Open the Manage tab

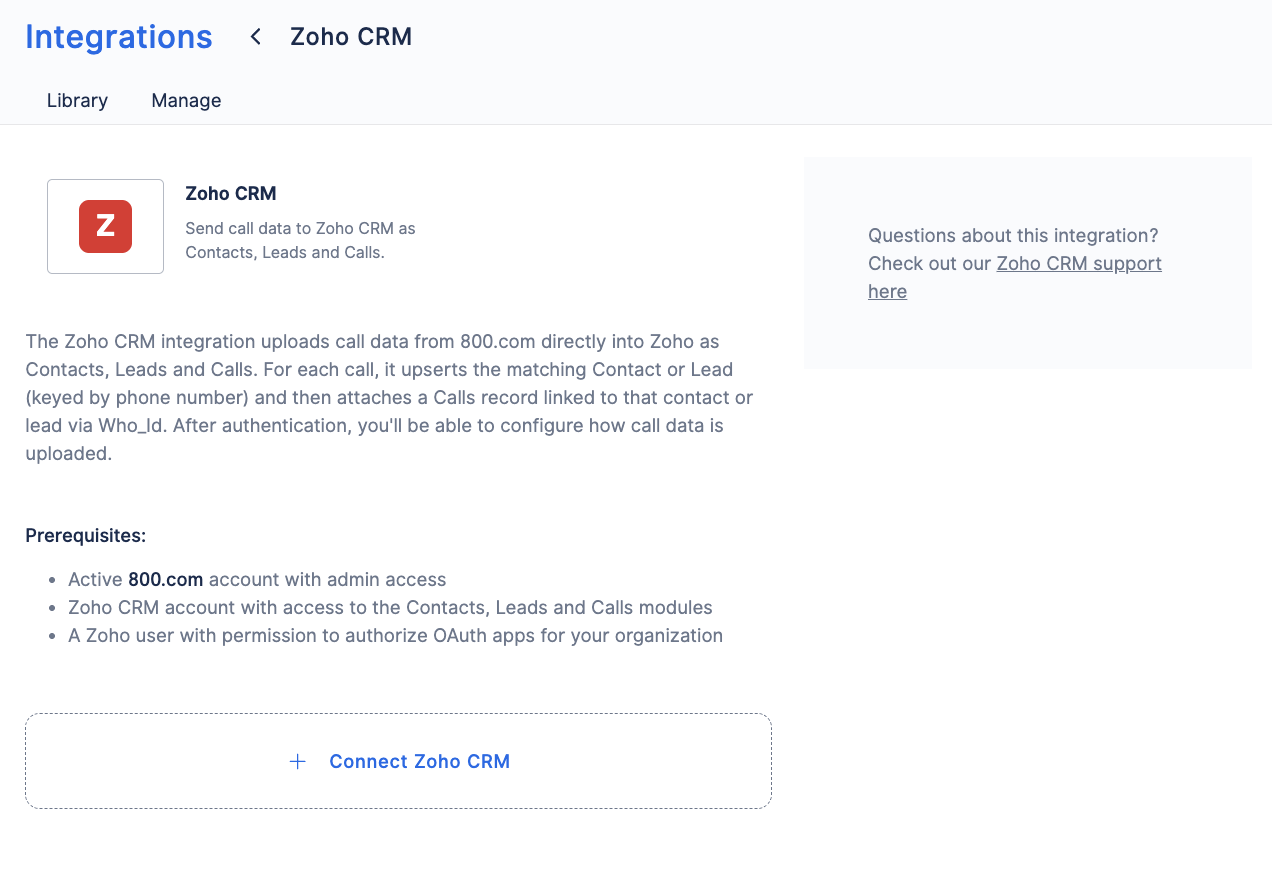(x=186, y=101)
